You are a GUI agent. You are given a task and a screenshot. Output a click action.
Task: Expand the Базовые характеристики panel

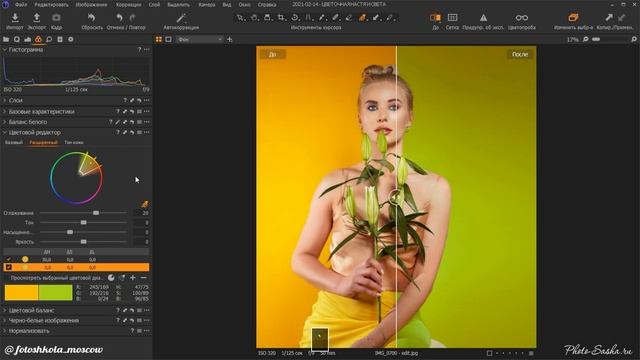click(5, 111)
